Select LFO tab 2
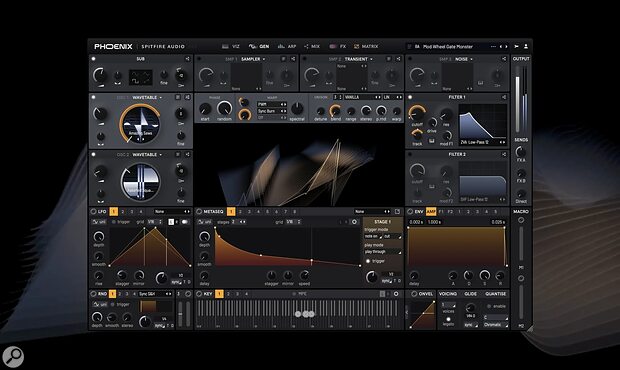620x370 pixels. coord(123,212)
